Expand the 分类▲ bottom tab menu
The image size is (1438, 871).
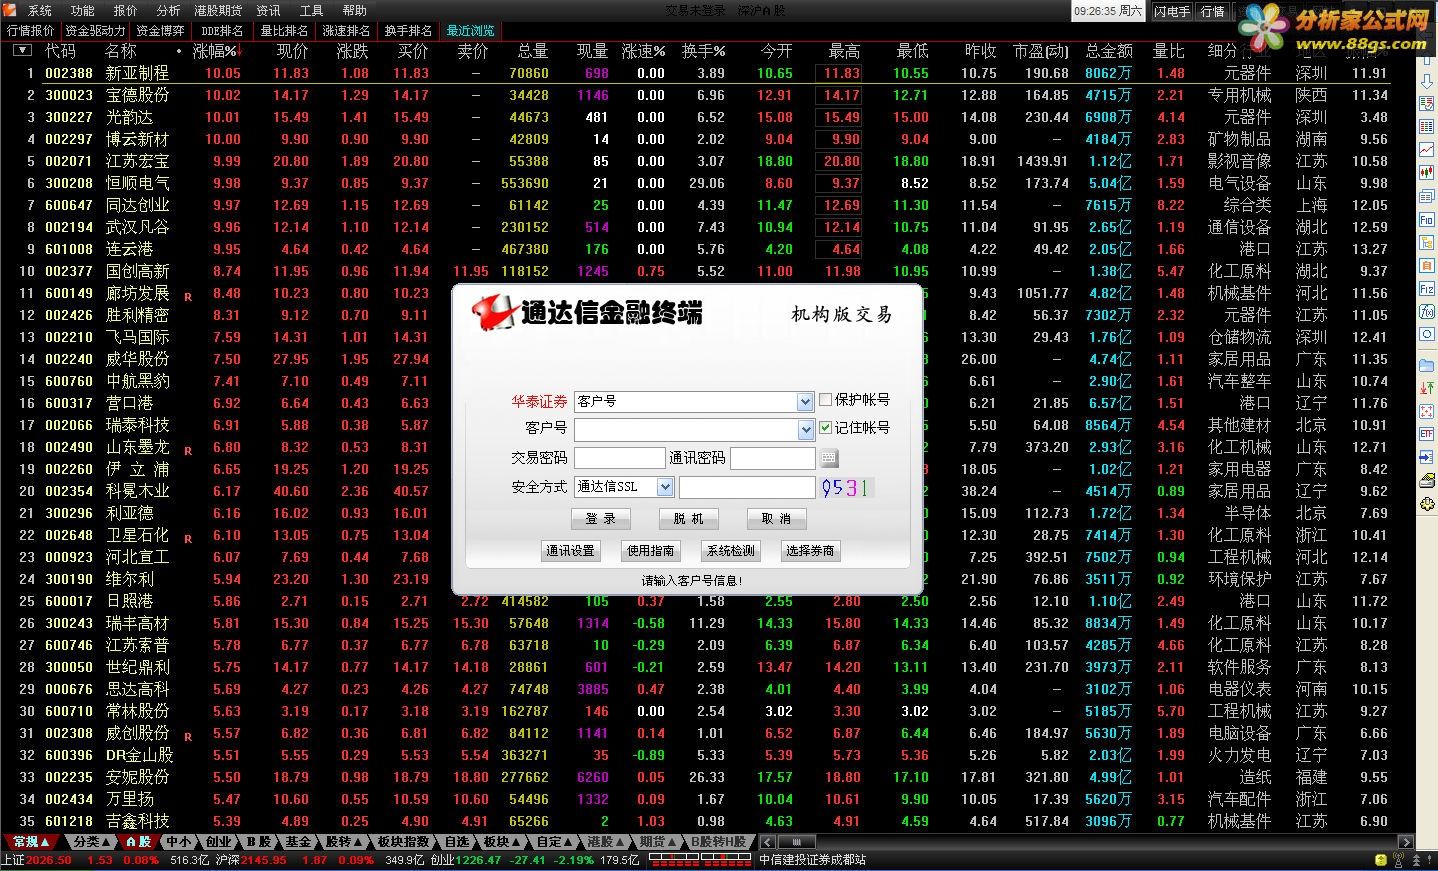92,842
